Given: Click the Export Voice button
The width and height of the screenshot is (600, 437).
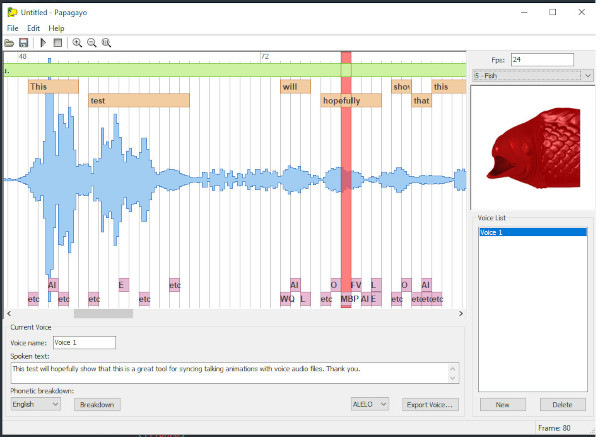Looking at the screenshot, I should point(430,404).
